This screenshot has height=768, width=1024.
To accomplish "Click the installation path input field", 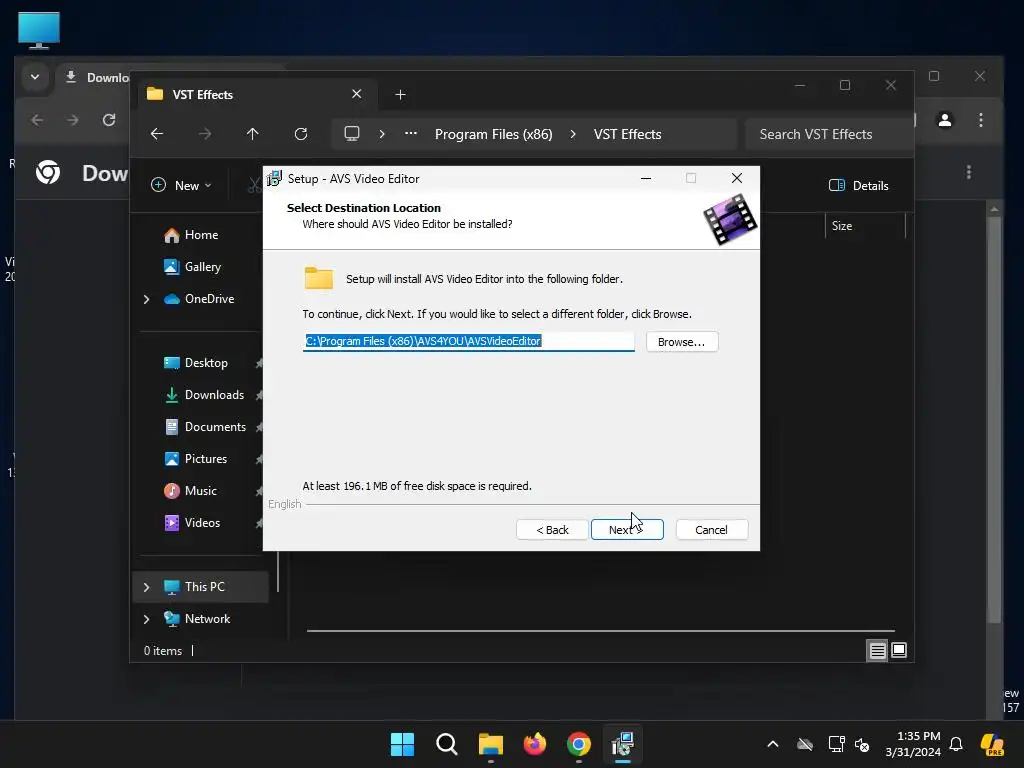I will tap(468, 341).
